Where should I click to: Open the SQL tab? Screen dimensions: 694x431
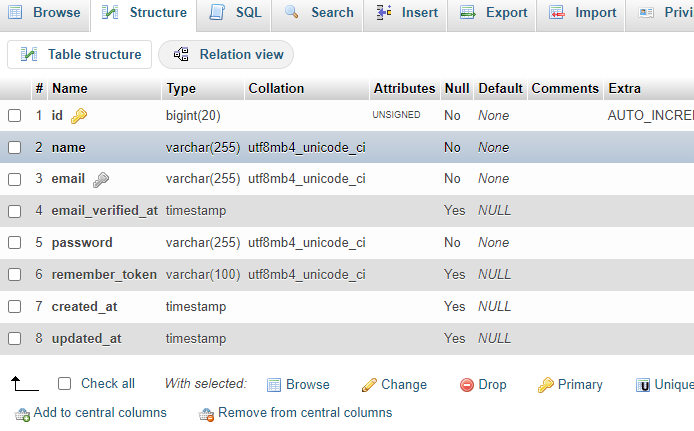tap(235, 13)
